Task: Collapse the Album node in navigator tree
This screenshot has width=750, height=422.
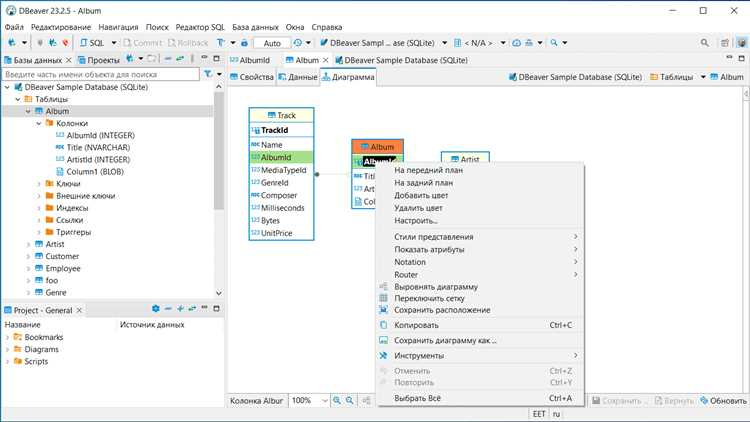Action: coord(28,111)
